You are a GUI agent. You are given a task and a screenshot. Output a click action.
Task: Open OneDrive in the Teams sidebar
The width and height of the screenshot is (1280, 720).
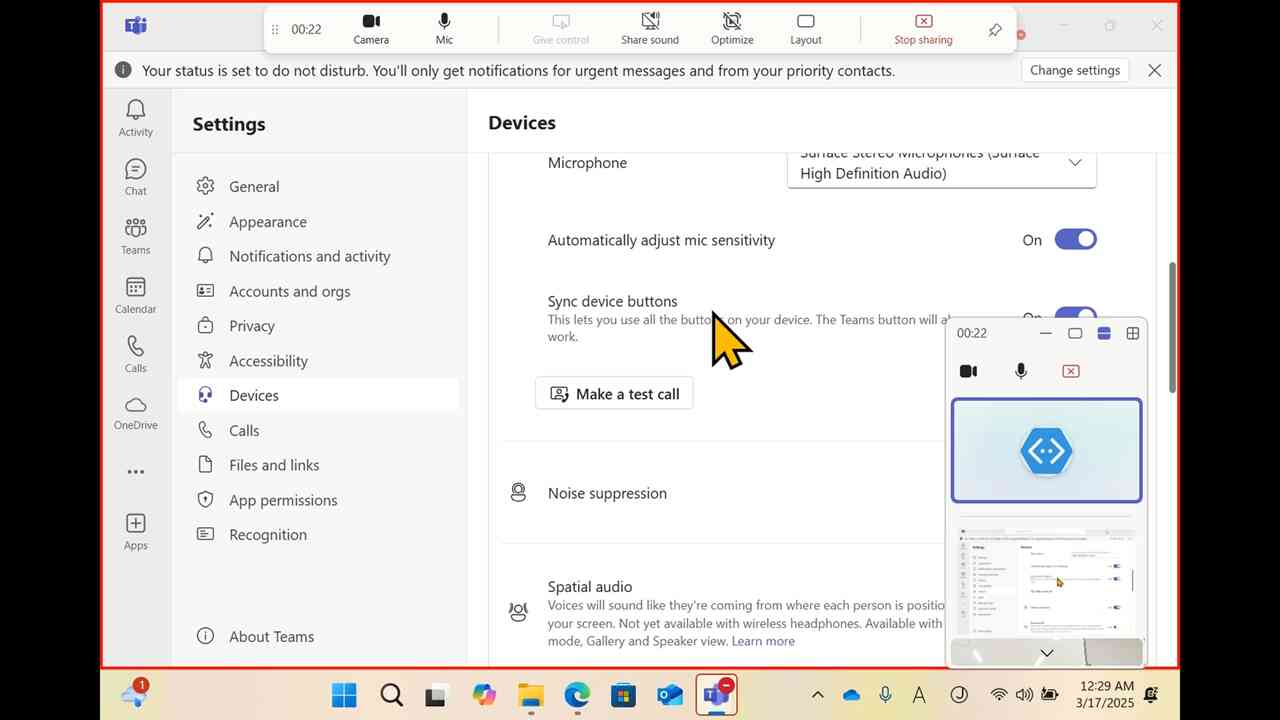coord(136,412)
